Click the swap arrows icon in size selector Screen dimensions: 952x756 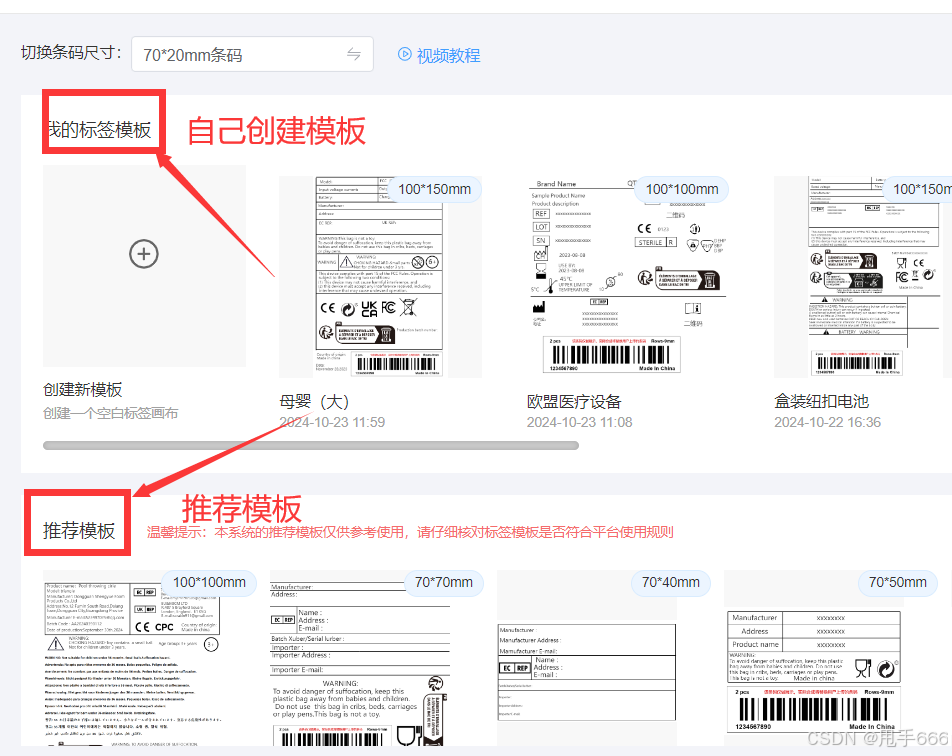pos(353,55)
